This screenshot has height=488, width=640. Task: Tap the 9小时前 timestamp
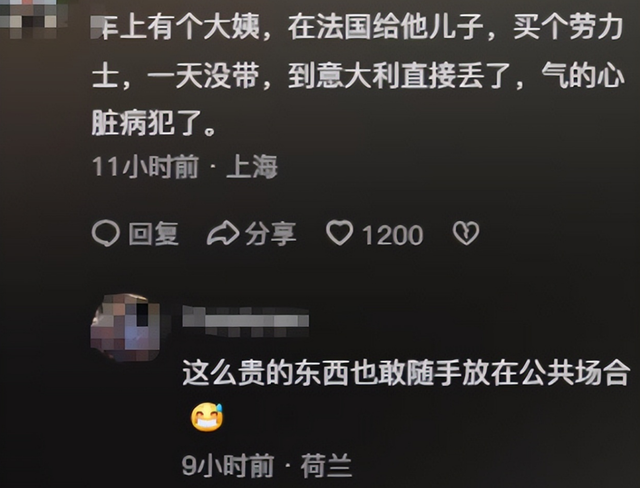228,466
